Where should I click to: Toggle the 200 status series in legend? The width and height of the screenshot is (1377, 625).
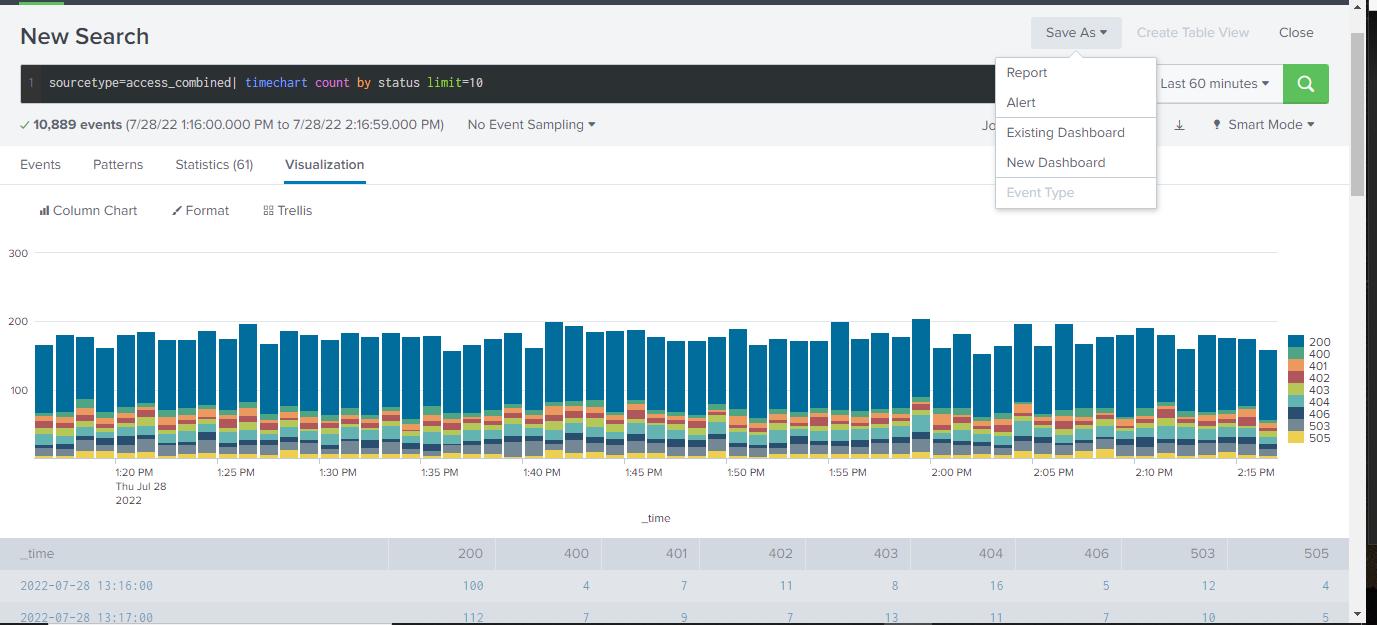coord(1319,342)
